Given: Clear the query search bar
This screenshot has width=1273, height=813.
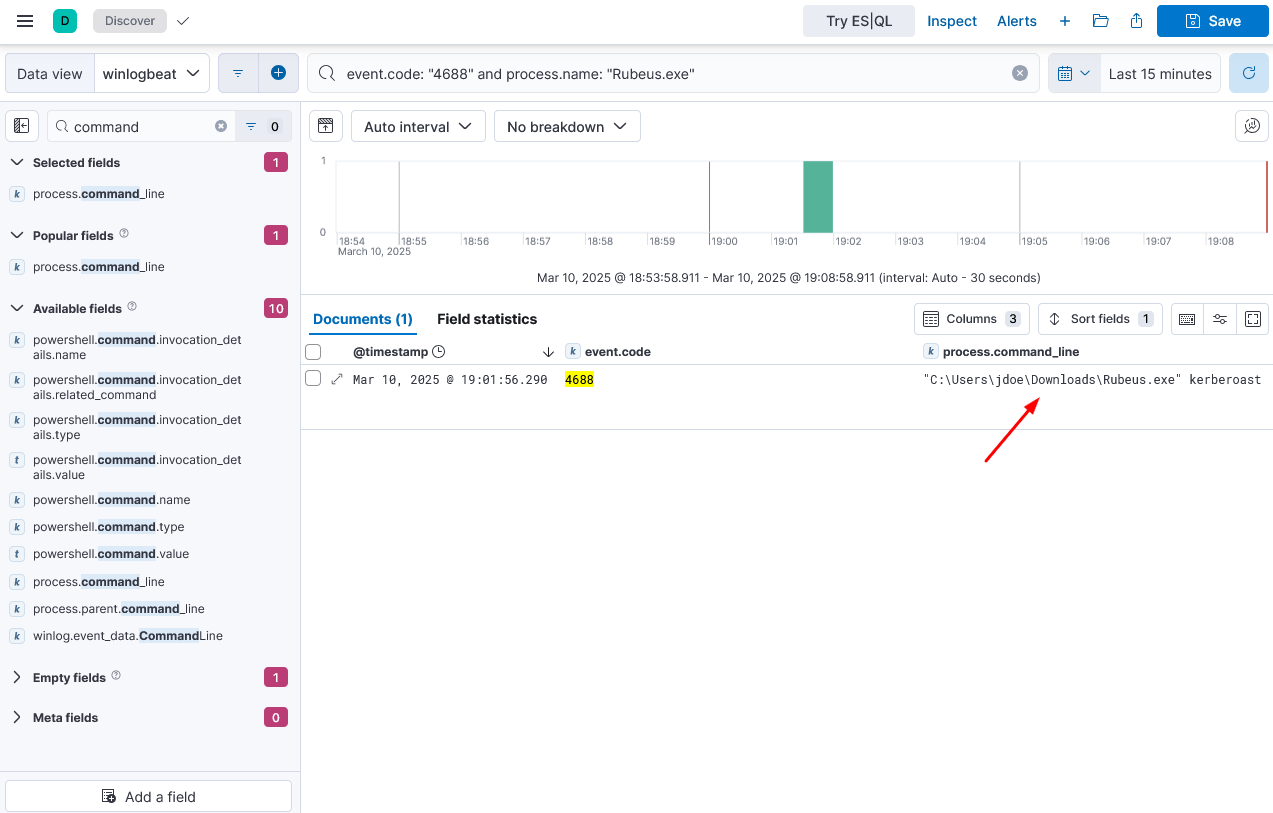Looking at the screenshot, I should tap(1019, 73).
